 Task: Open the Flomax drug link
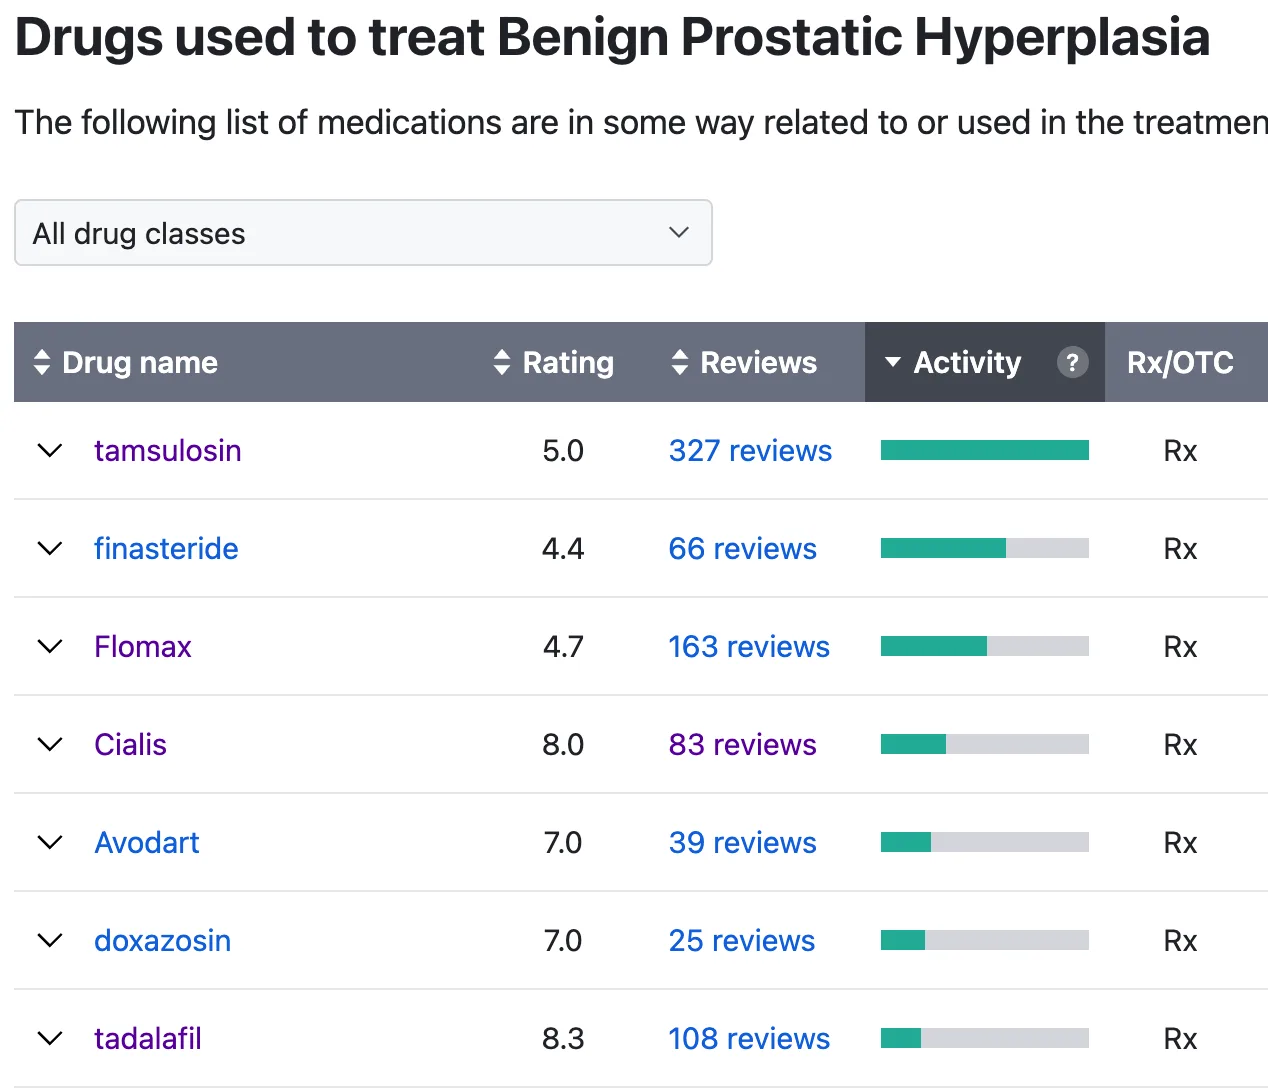142,647
